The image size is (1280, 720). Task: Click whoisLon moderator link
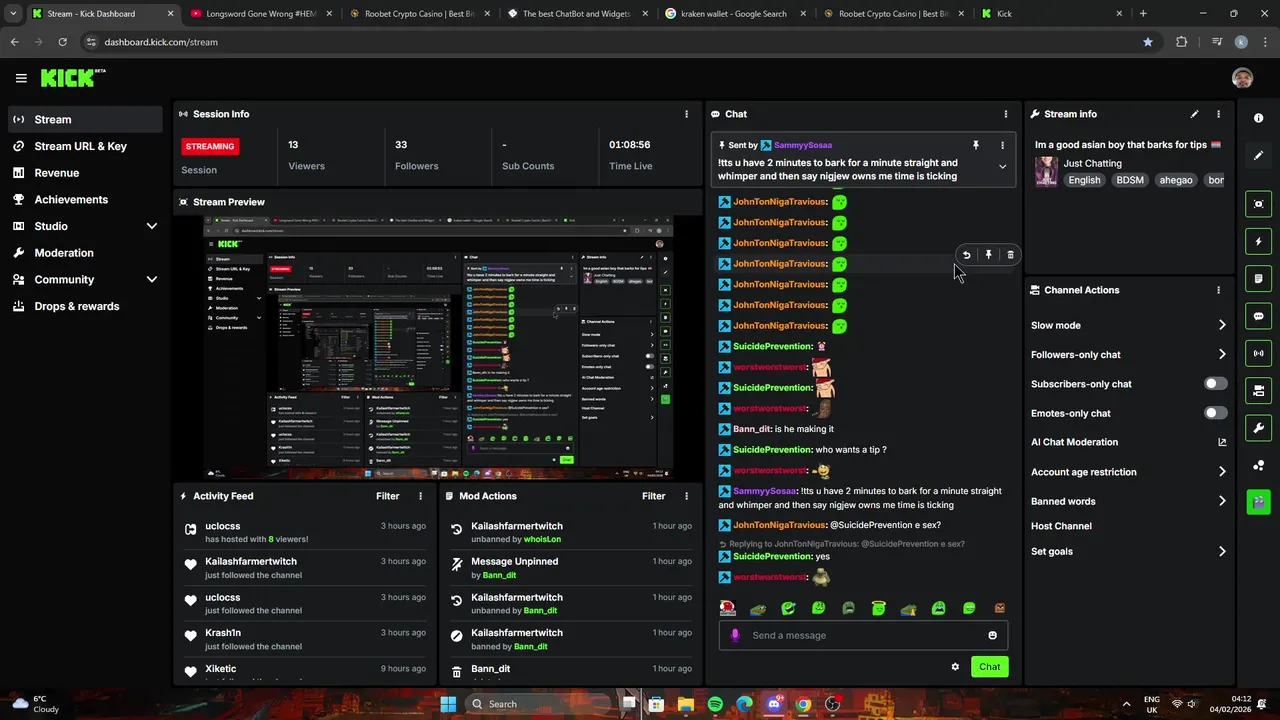click(x=542, y=539)
